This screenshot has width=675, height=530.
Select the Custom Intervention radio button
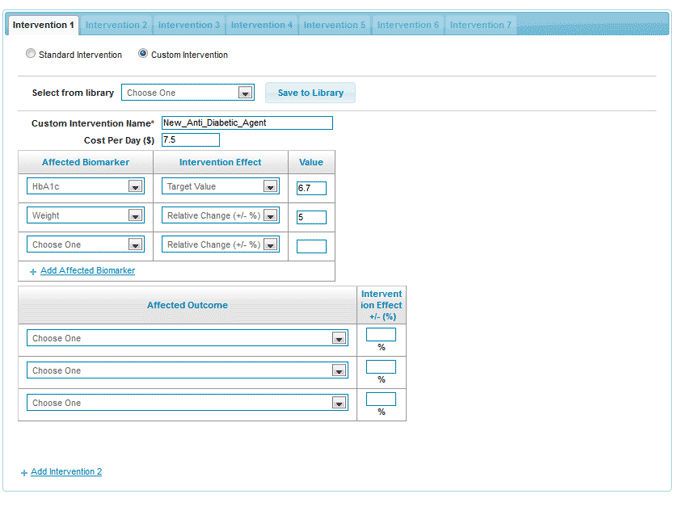143,55
